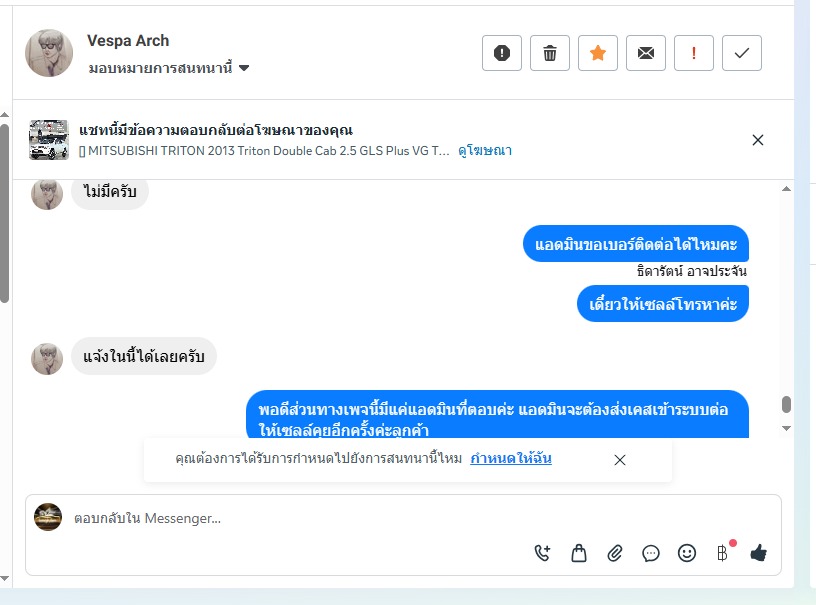Mark conversation done with checkmark
This screenshot has height=605, width=816.
742,53
